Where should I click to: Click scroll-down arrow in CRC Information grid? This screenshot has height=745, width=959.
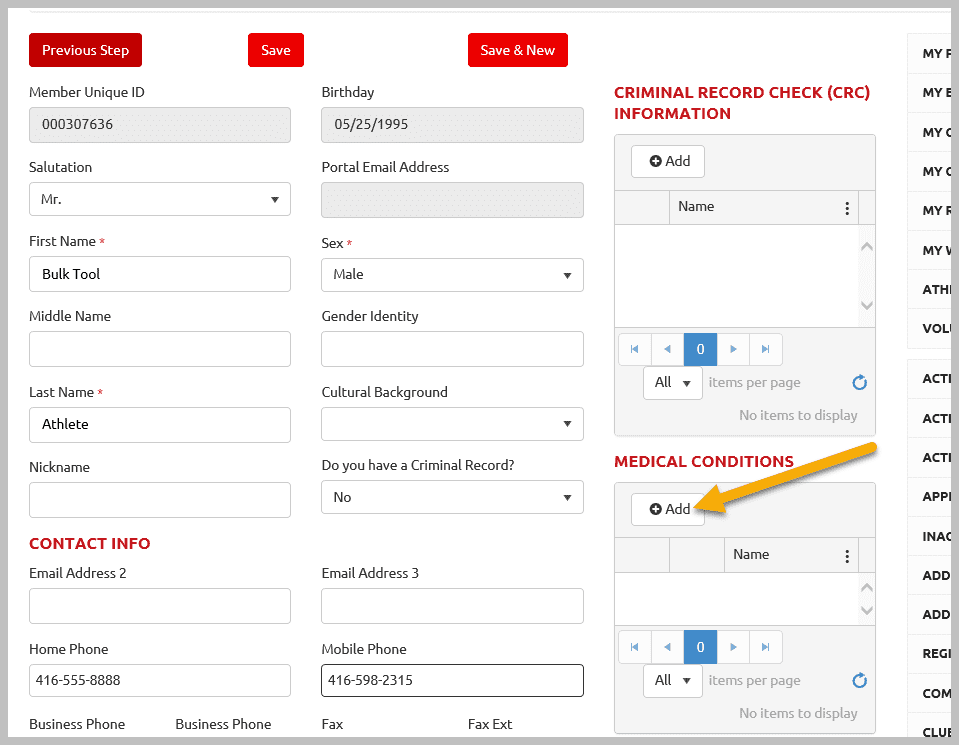point(867,305)
